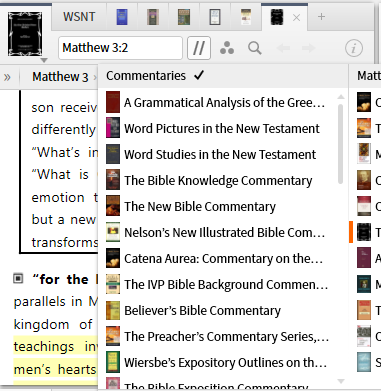
Task: Open Word Pictures in the New Testament
Action: (222, 129)
